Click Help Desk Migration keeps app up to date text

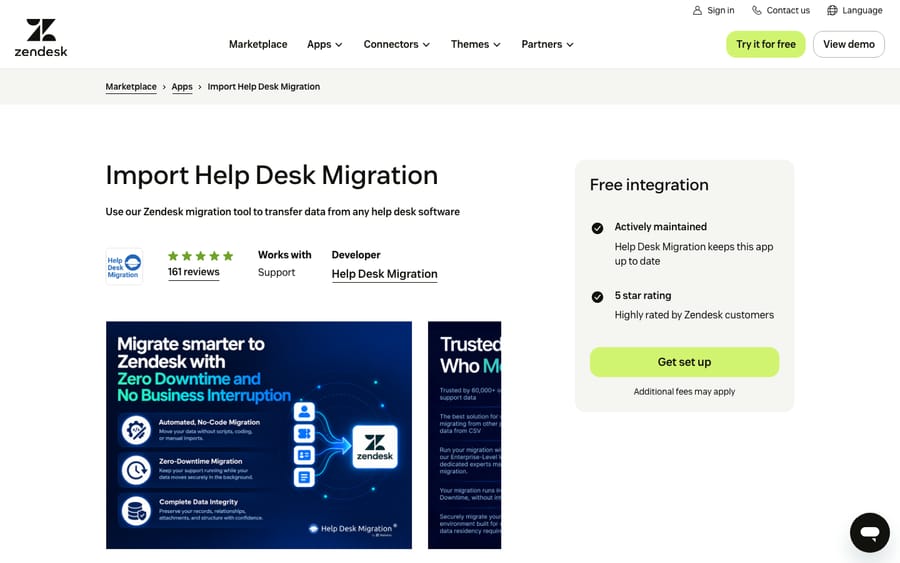694,254
